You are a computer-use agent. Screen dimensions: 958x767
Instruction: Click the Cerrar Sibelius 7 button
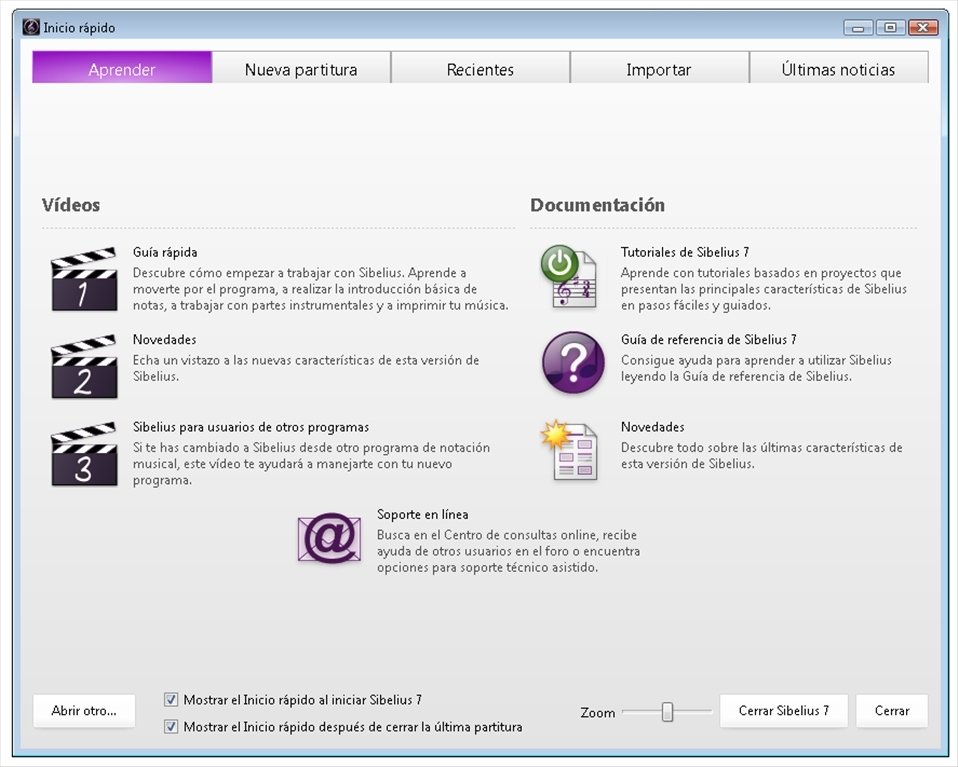point(783,711)
